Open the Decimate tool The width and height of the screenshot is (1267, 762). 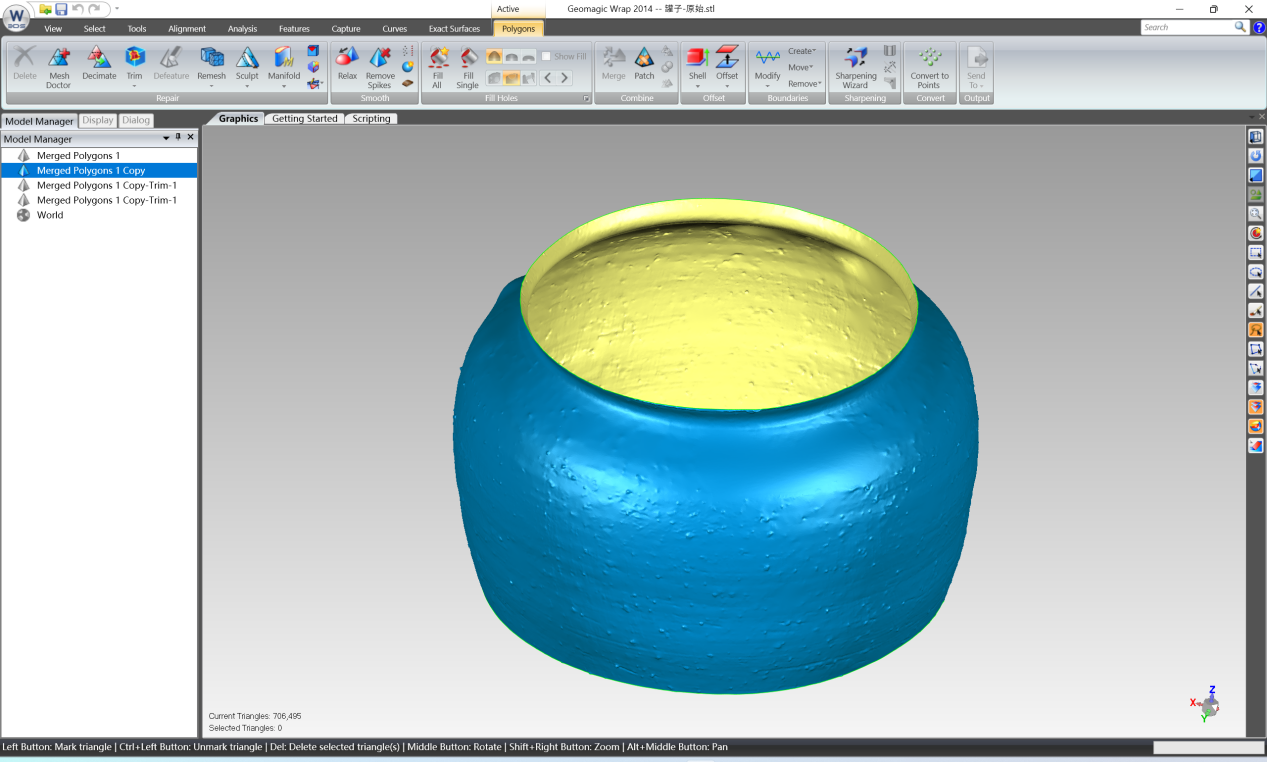click(x=99, y=66)
